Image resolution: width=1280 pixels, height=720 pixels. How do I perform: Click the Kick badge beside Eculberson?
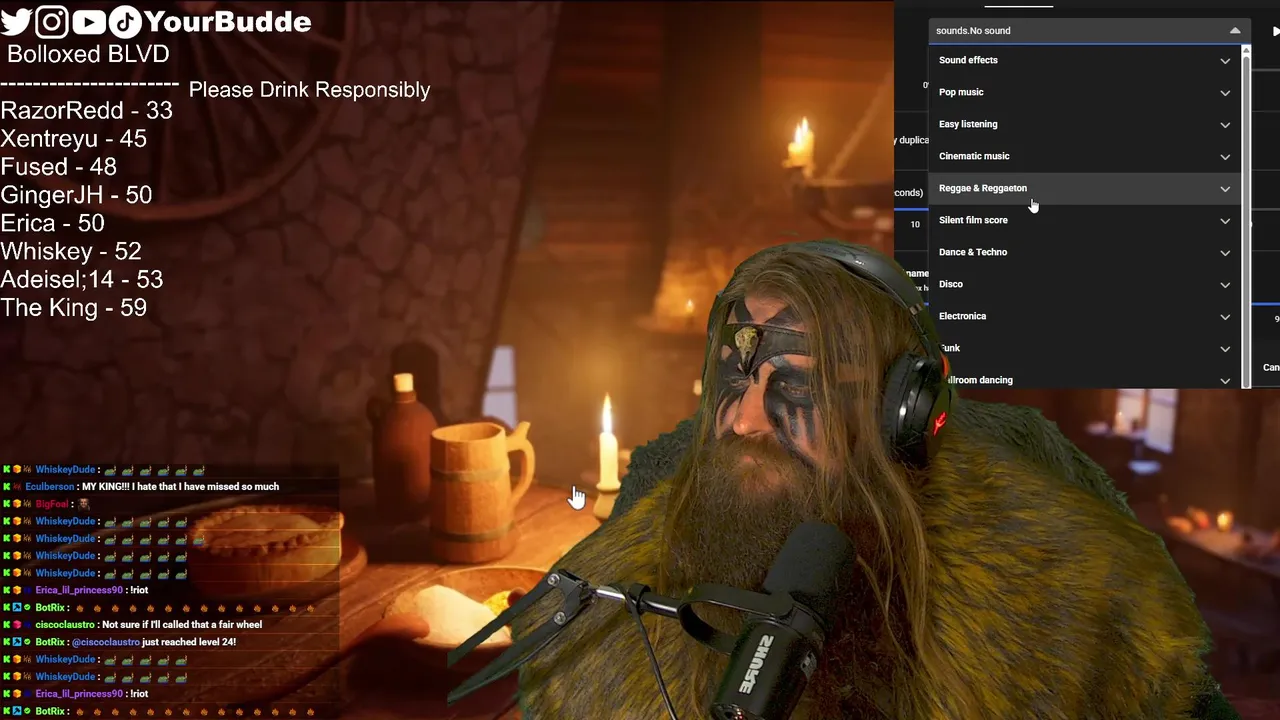tap(7, 487)
